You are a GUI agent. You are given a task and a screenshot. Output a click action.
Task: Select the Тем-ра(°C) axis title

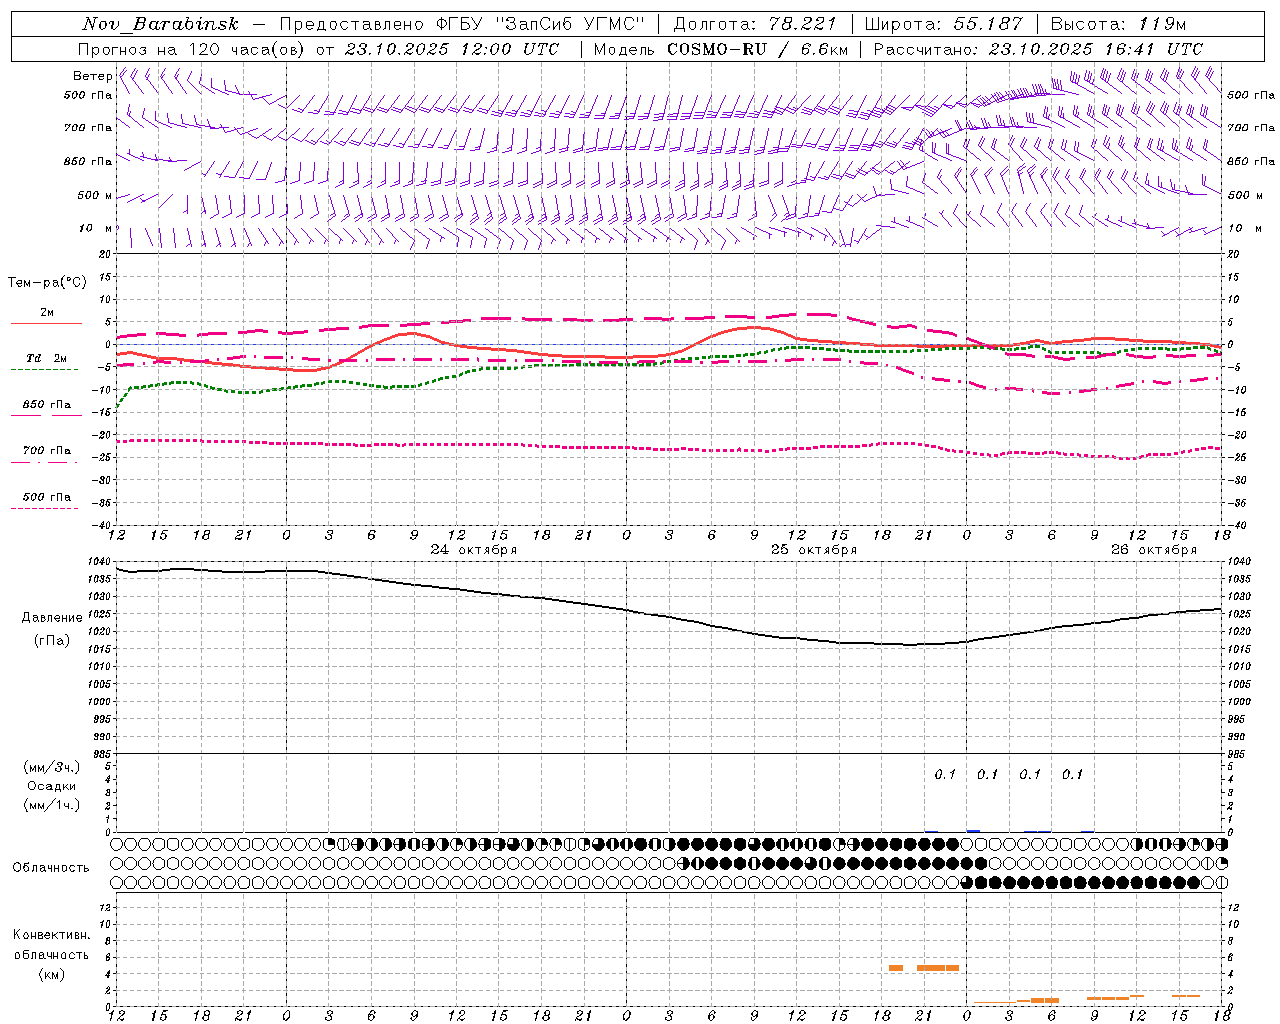click(47, 283)
